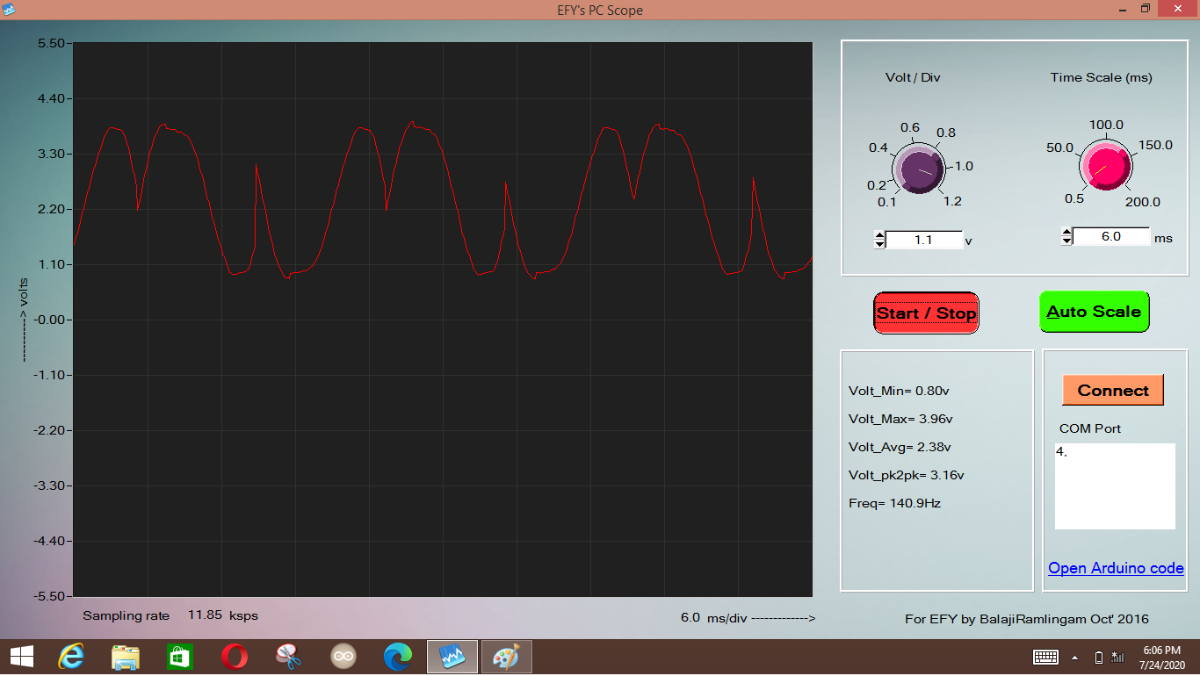This screenshot has width=1200, height=676.
Task: Click the purple Volt/Div knob
Action: coord(918,168)
